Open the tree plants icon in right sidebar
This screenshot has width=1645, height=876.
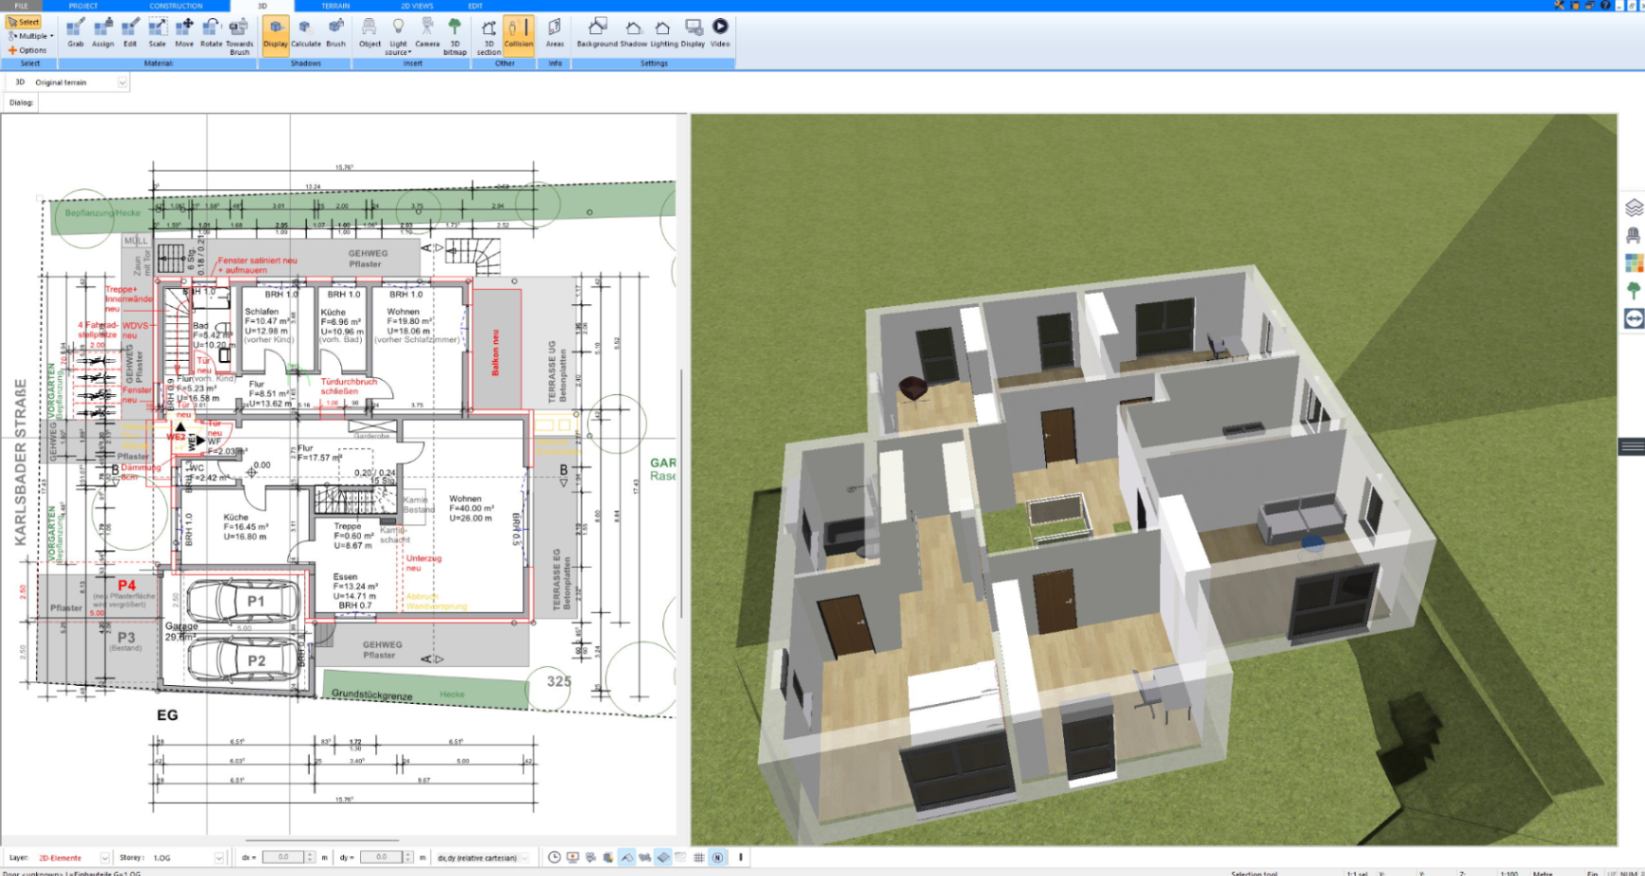(1633, 290)
